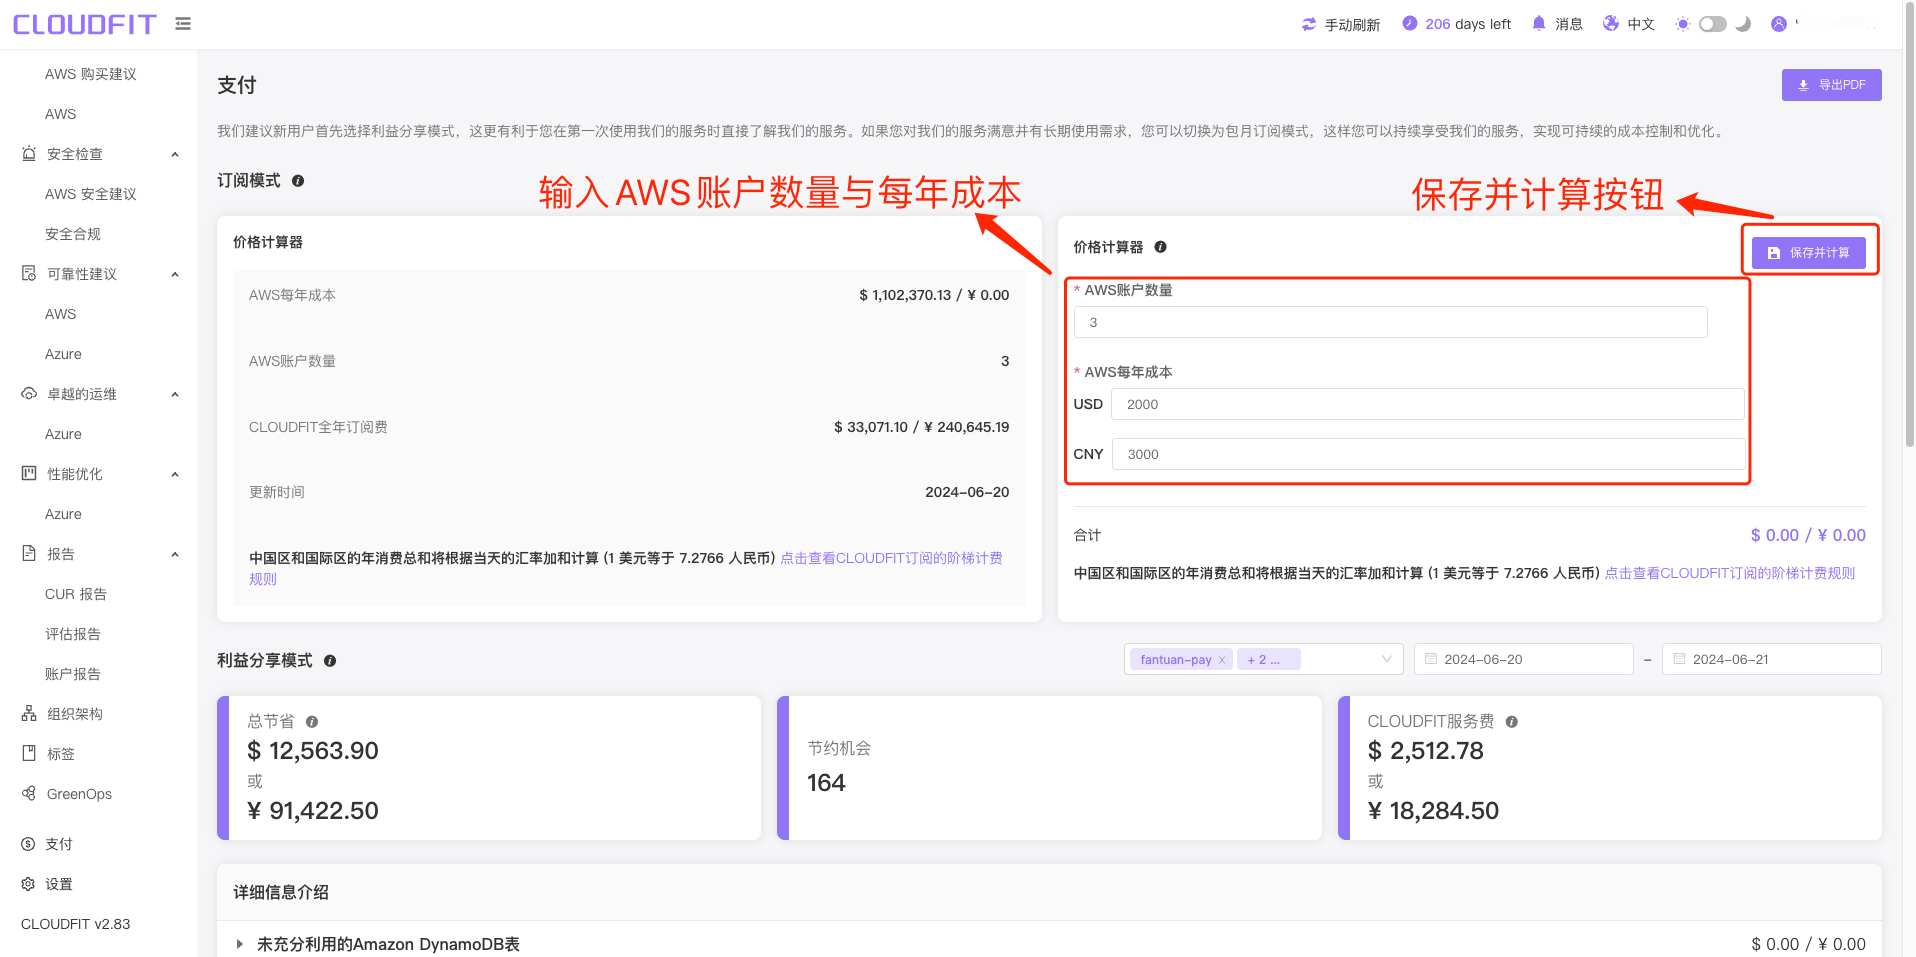Click 安全检查 siren icon in sidebar
Viewport: 1916px width, 957px height.
click(29, 154)
